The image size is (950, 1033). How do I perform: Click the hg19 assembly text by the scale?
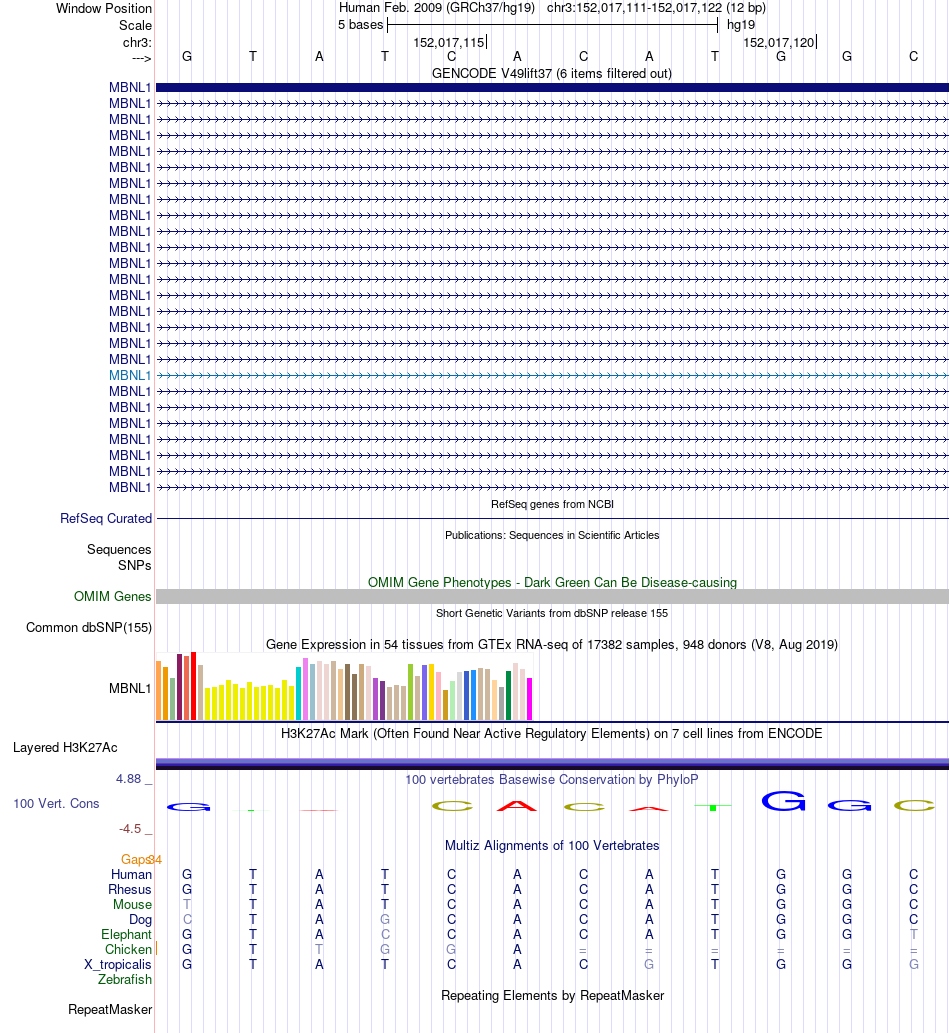pos(740,25)
